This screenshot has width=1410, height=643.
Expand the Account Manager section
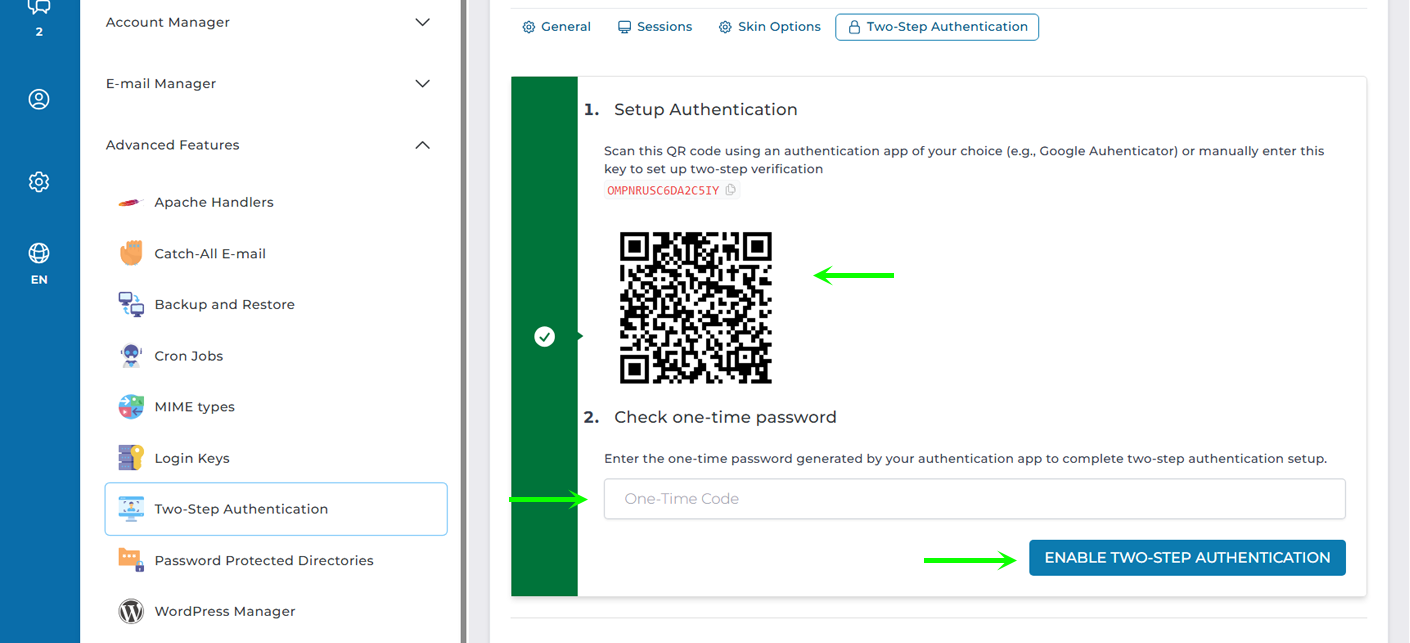point(423,22)
